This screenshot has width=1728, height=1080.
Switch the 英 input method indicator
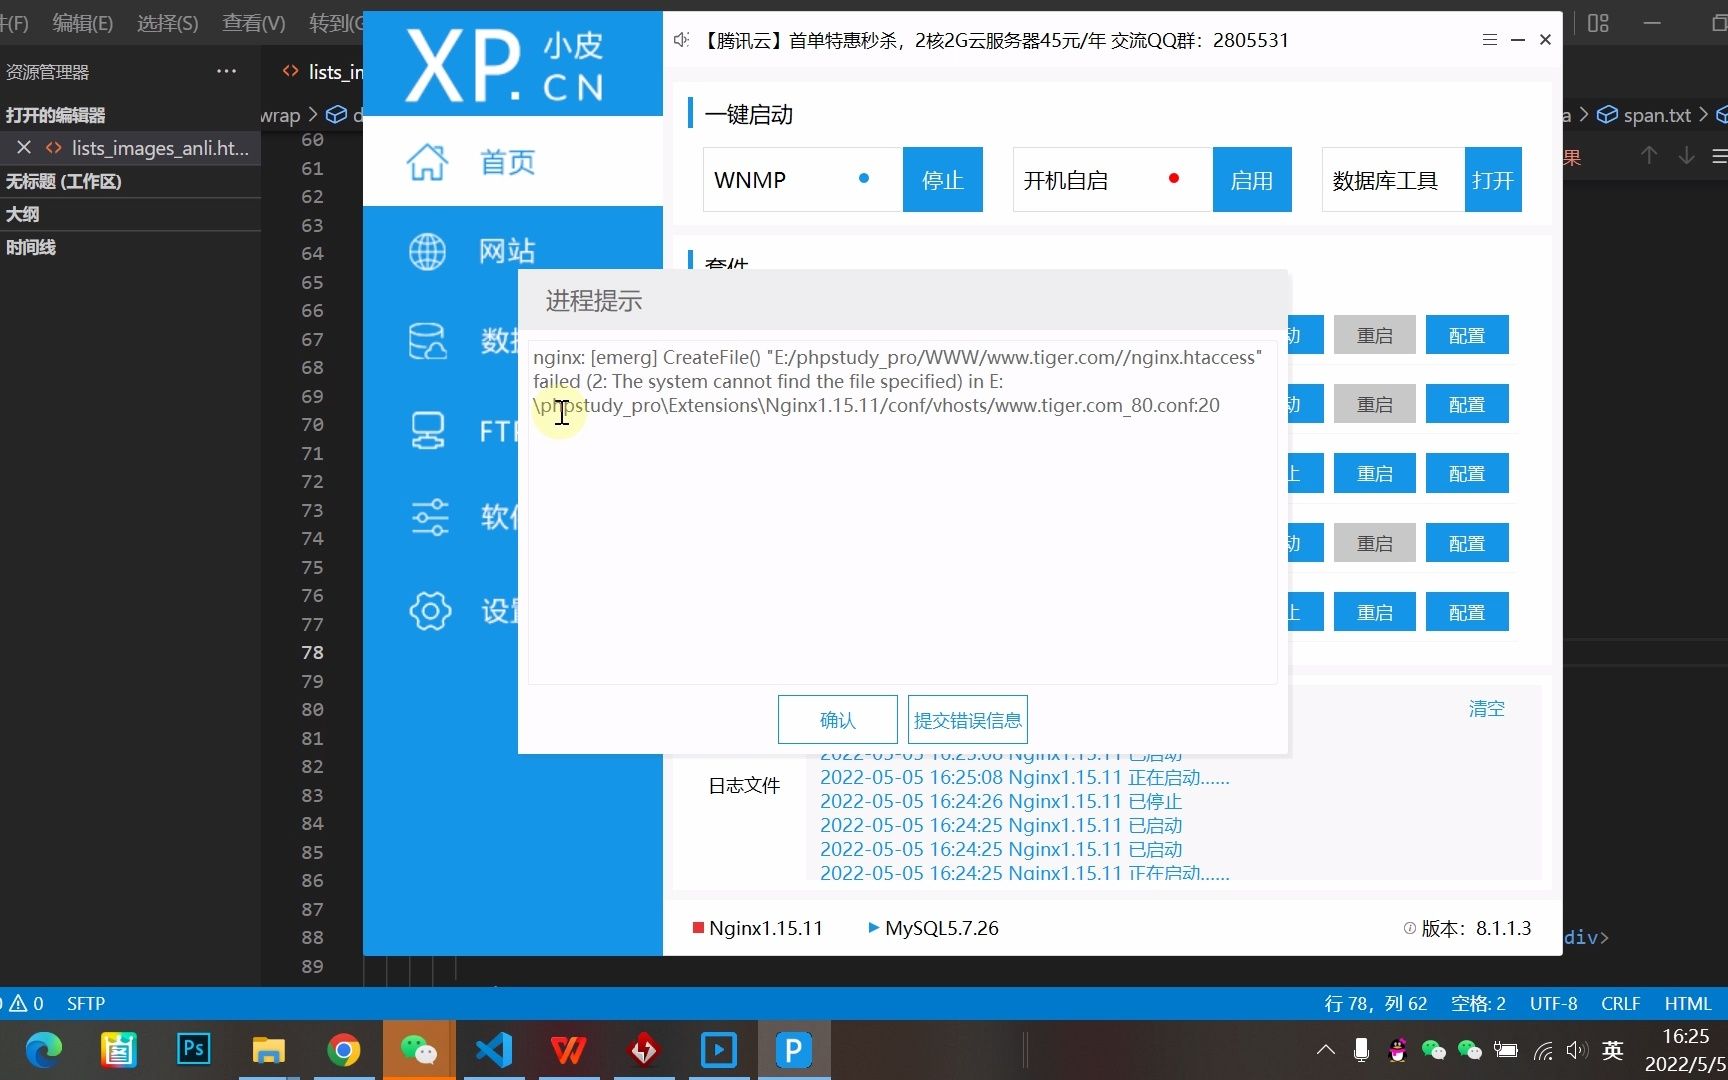pyautogui.click(x=1612, y=1050)
